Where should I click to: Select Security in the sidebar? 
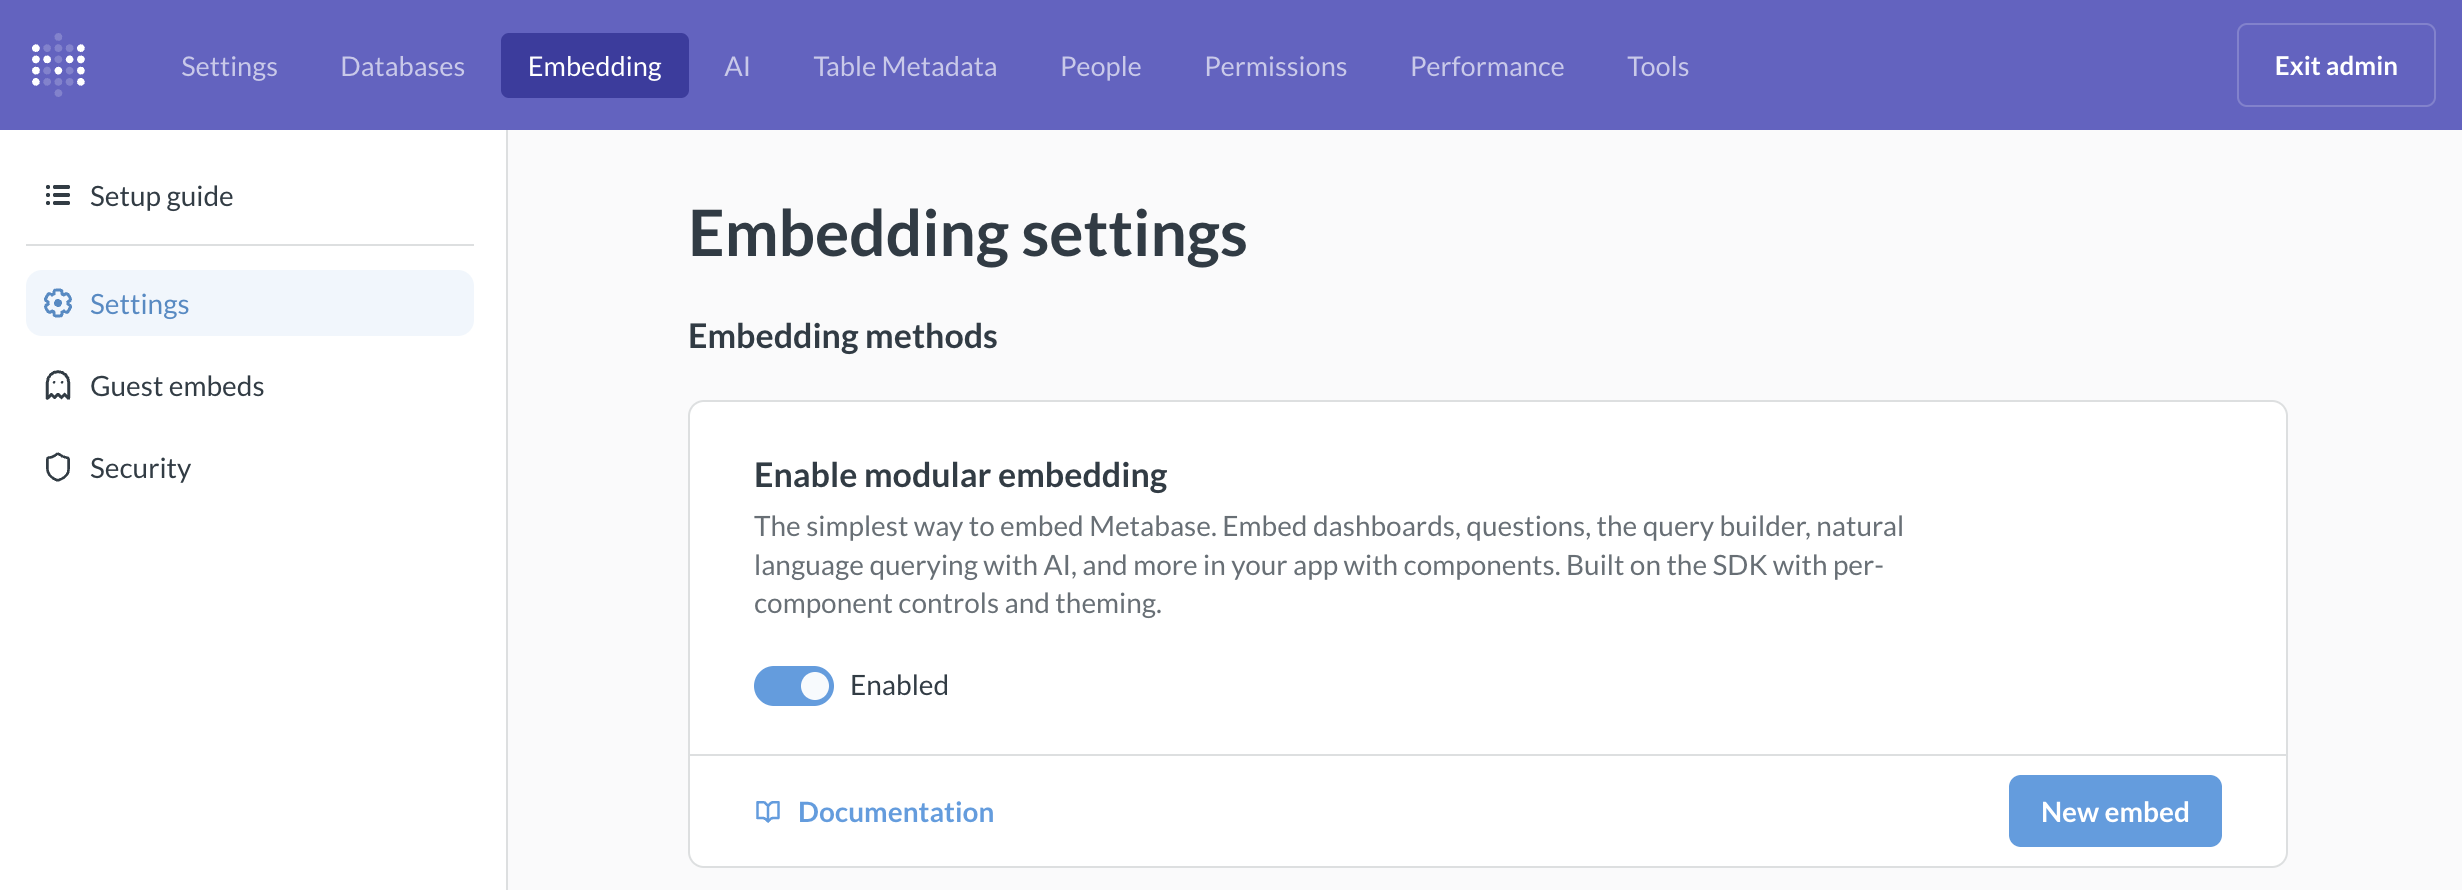point(140,466)
